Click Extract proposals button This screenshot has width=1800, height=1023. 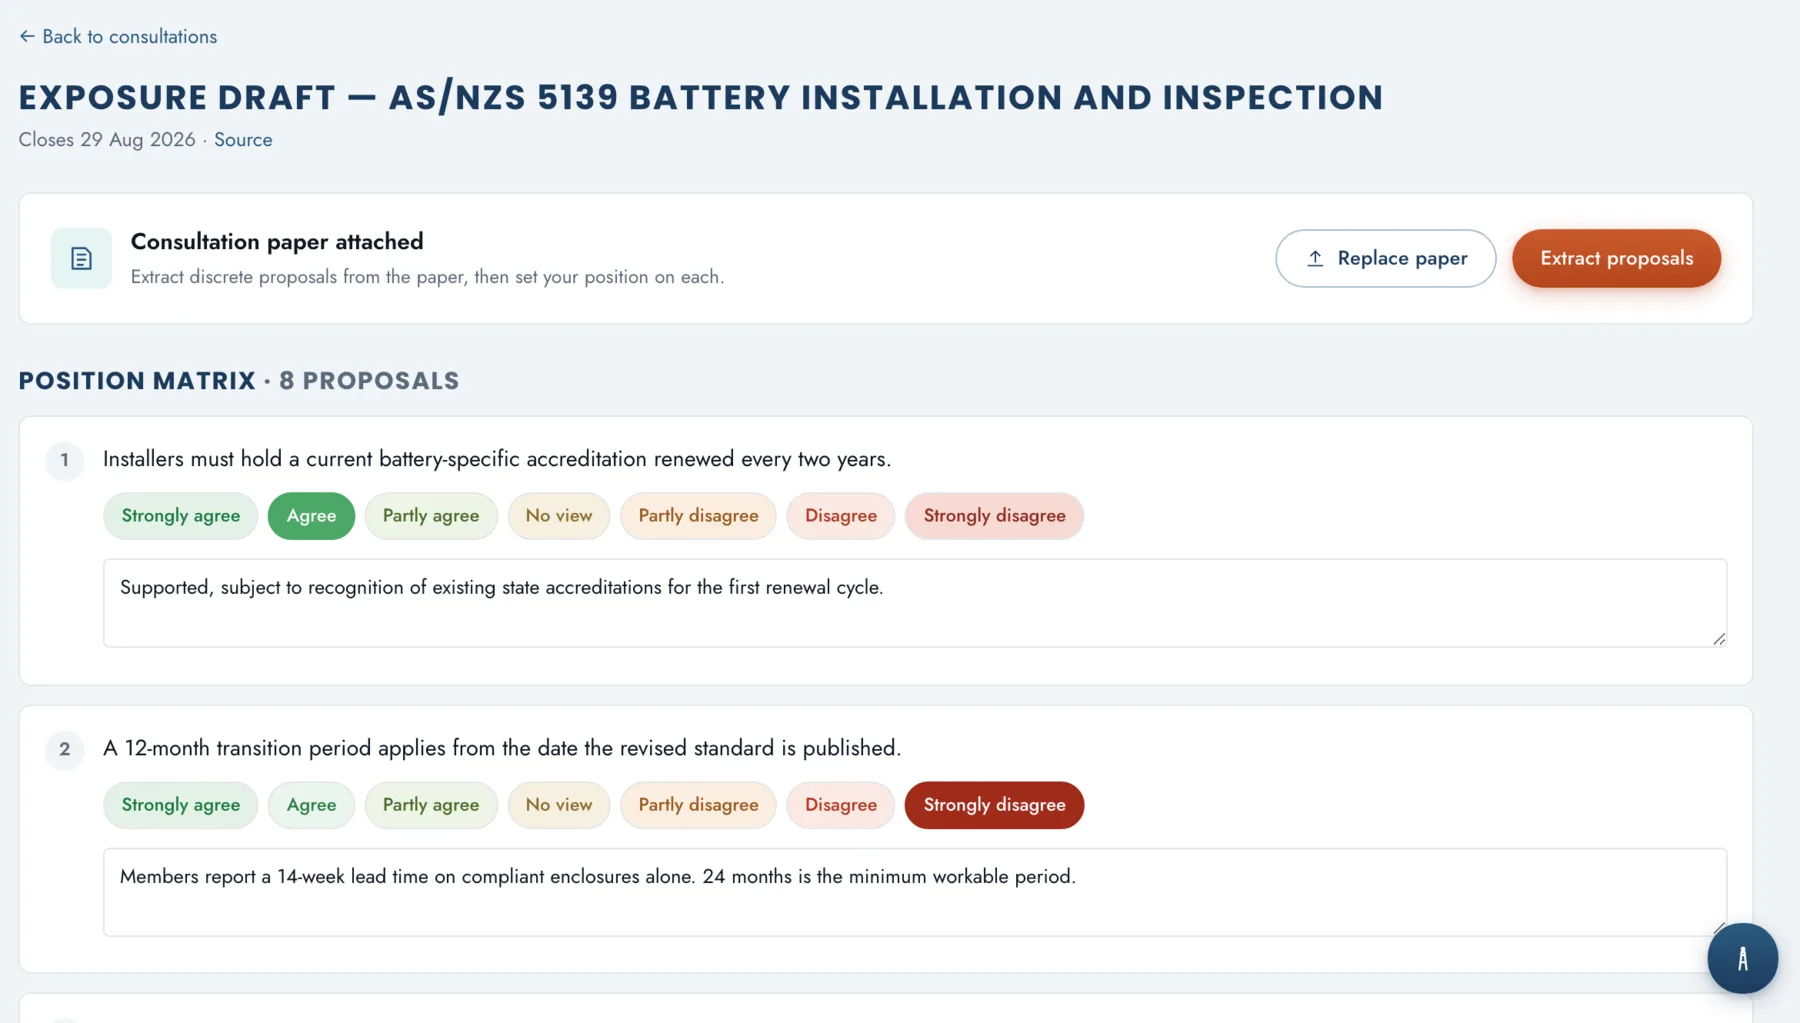coord(1616,259)
